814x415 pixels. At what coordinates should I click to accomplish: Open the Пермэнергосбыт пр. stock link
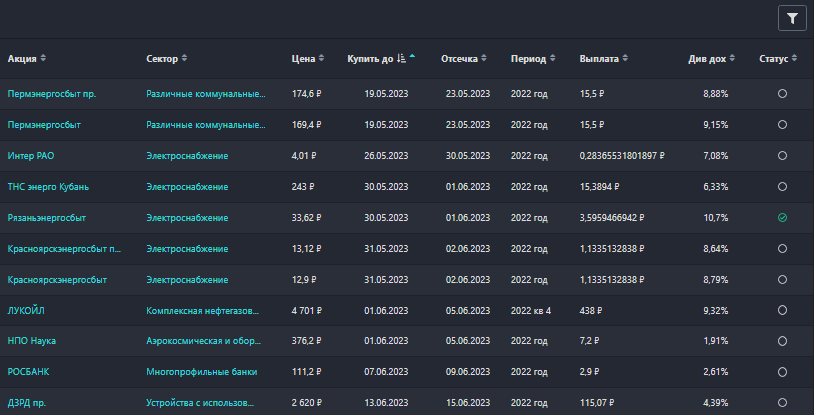tap(52, 94)
